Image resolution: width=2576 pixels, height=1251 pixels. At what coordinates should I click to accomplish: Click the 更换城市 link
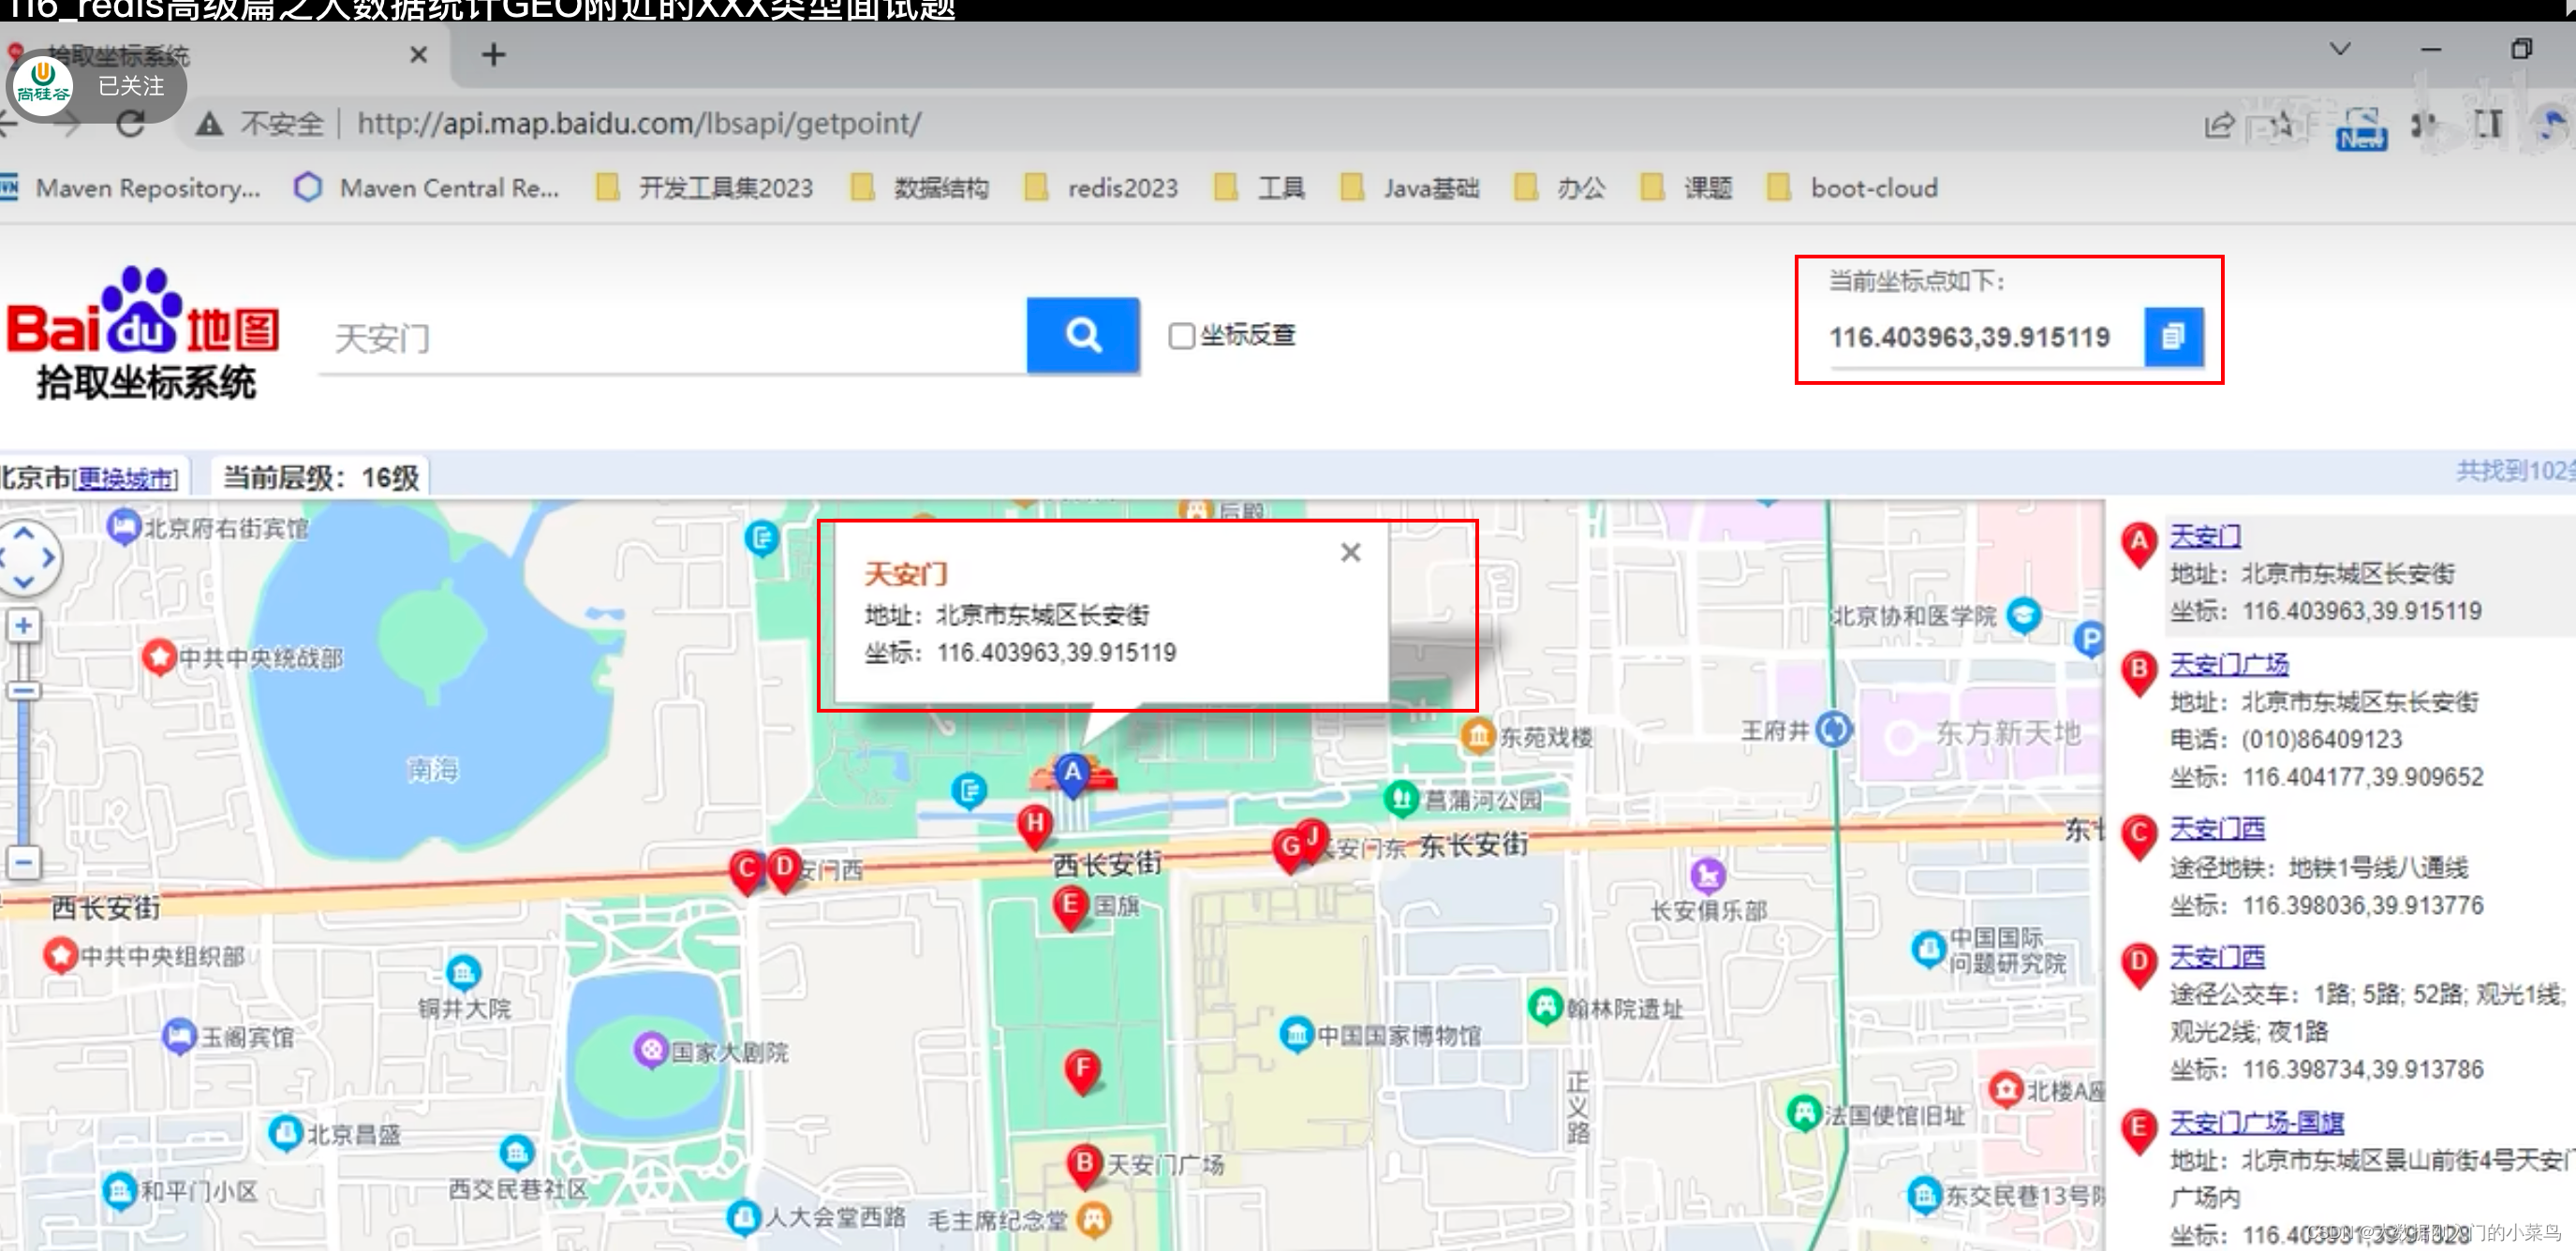coord(126,479)
